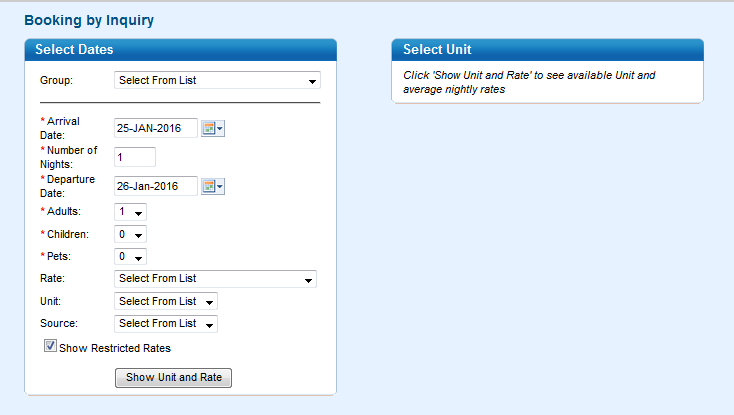Viewport: 734px width, 415px height.
Task: Expand the Group dropdown list
Action: point(217,80)
